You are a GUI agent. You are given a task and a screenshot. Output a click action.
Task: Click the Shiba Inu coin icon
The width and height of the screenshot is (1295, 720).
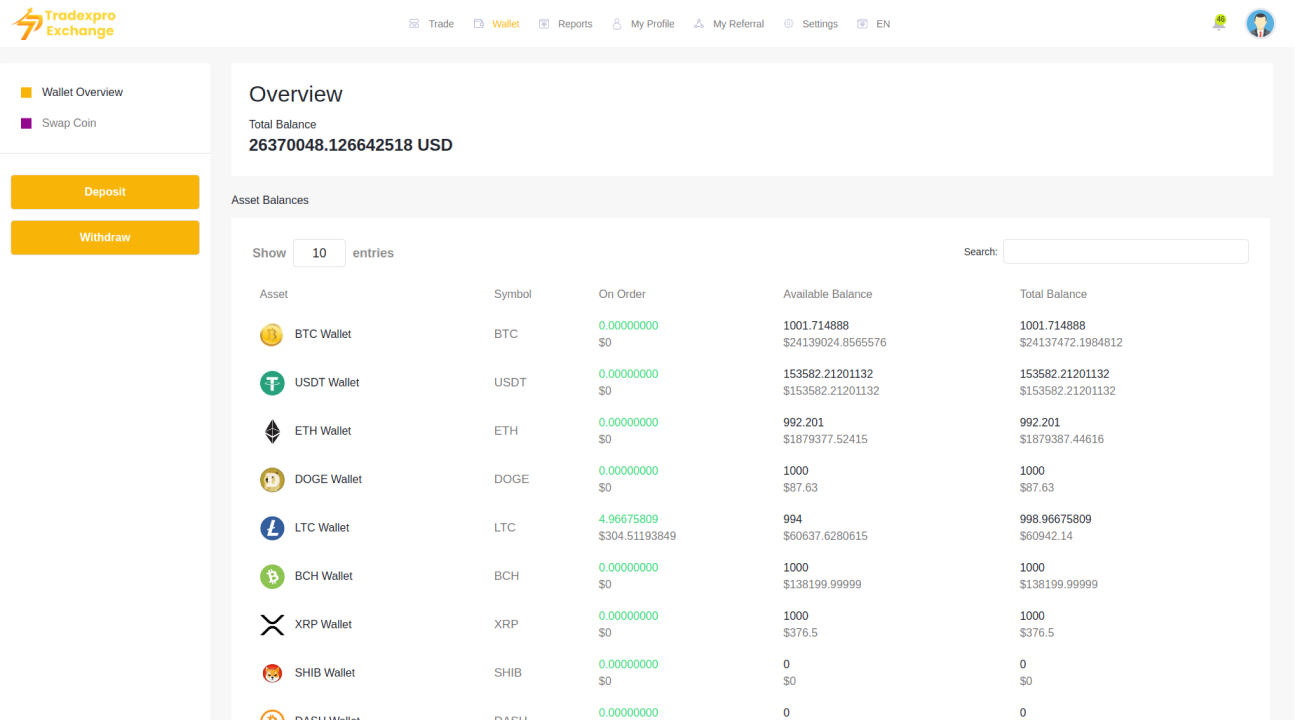271,673
